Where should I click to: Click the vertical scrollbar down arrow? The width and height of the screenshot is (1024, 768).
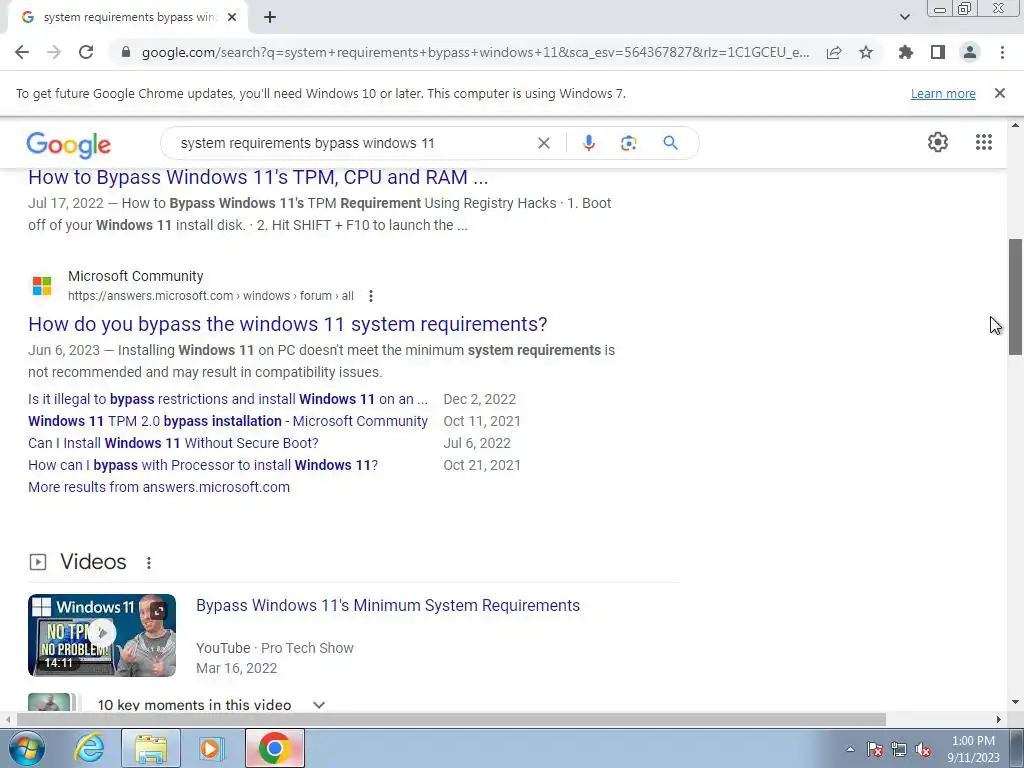point(1016,703)
